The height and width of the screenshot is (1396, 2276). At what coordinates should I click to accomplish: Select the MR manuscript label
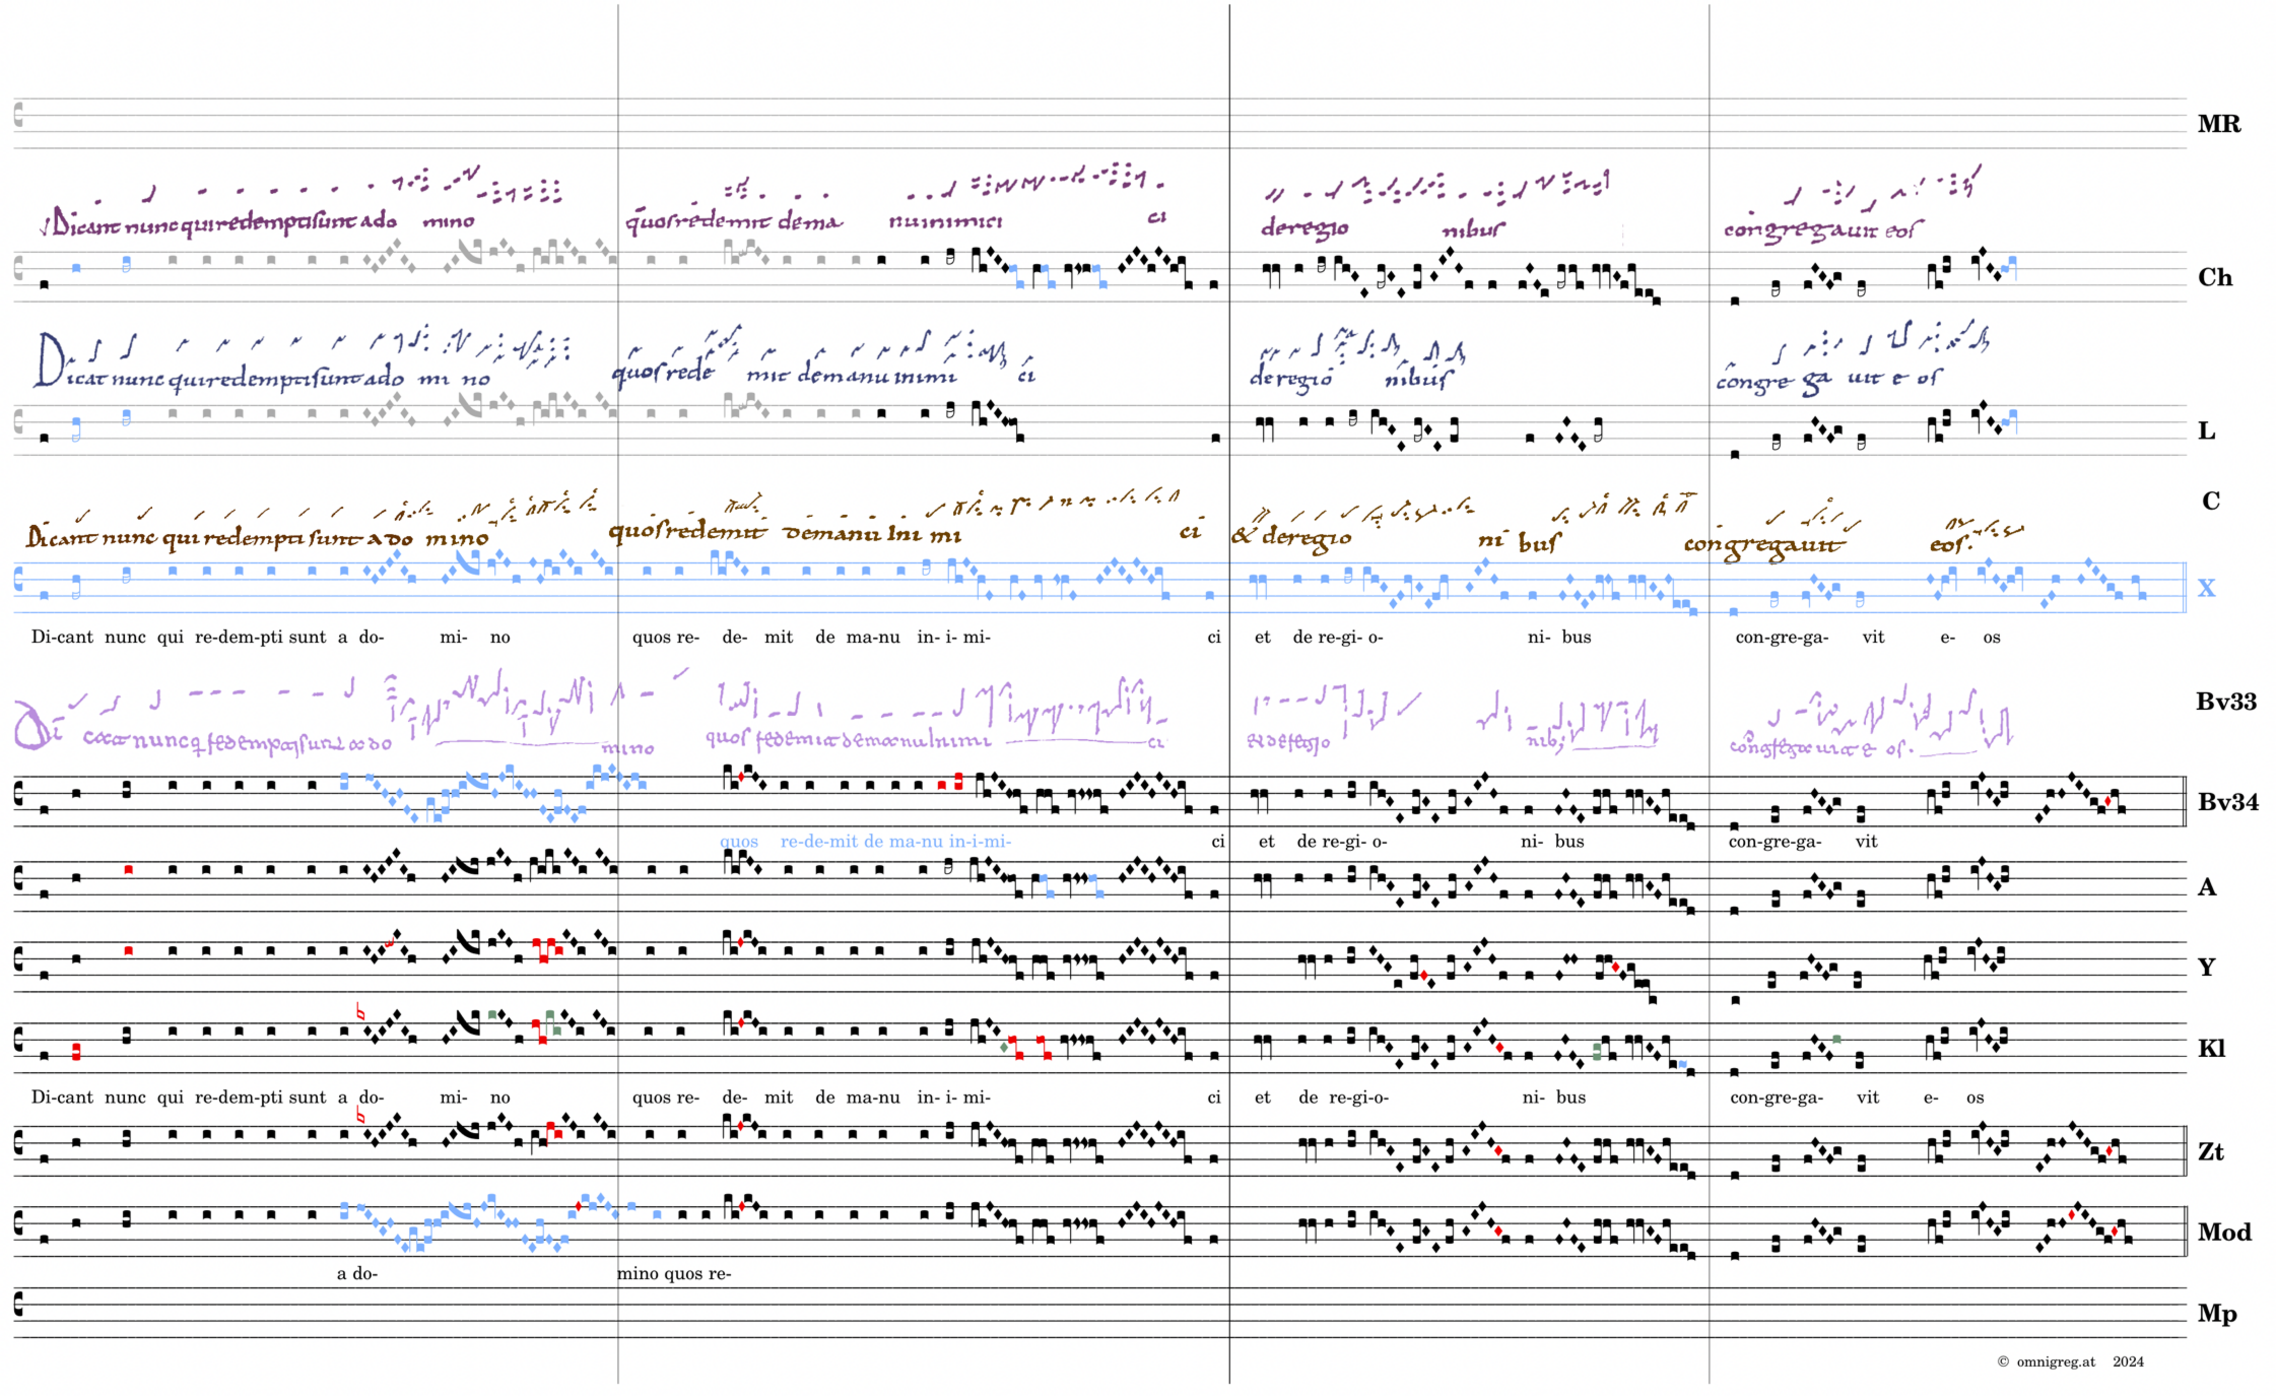click(x=2218, y=124)
